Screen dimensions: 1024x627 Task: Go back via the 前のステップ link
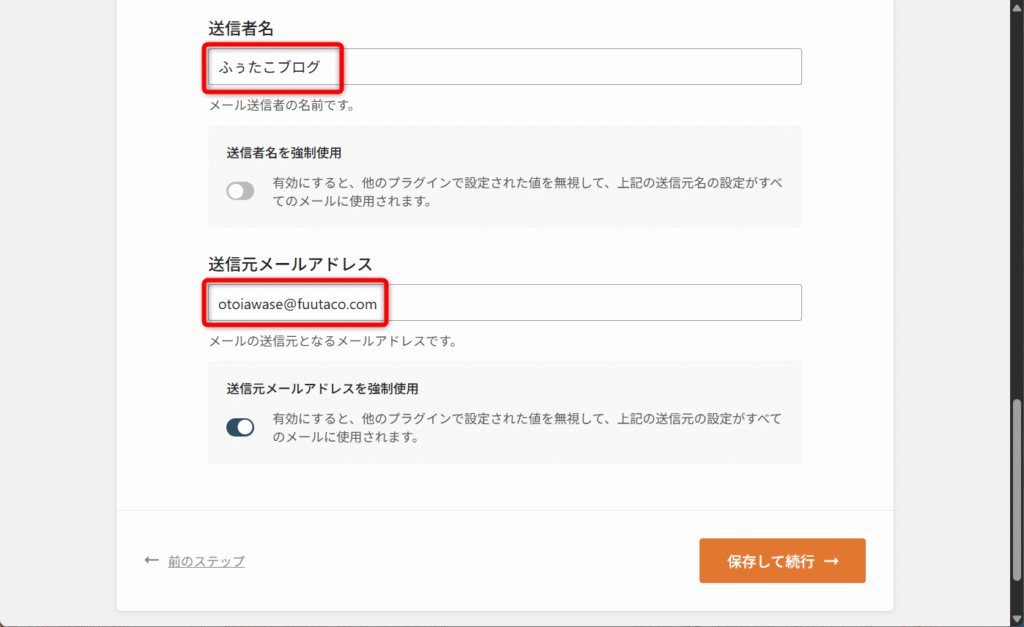(x=206, y=562)
